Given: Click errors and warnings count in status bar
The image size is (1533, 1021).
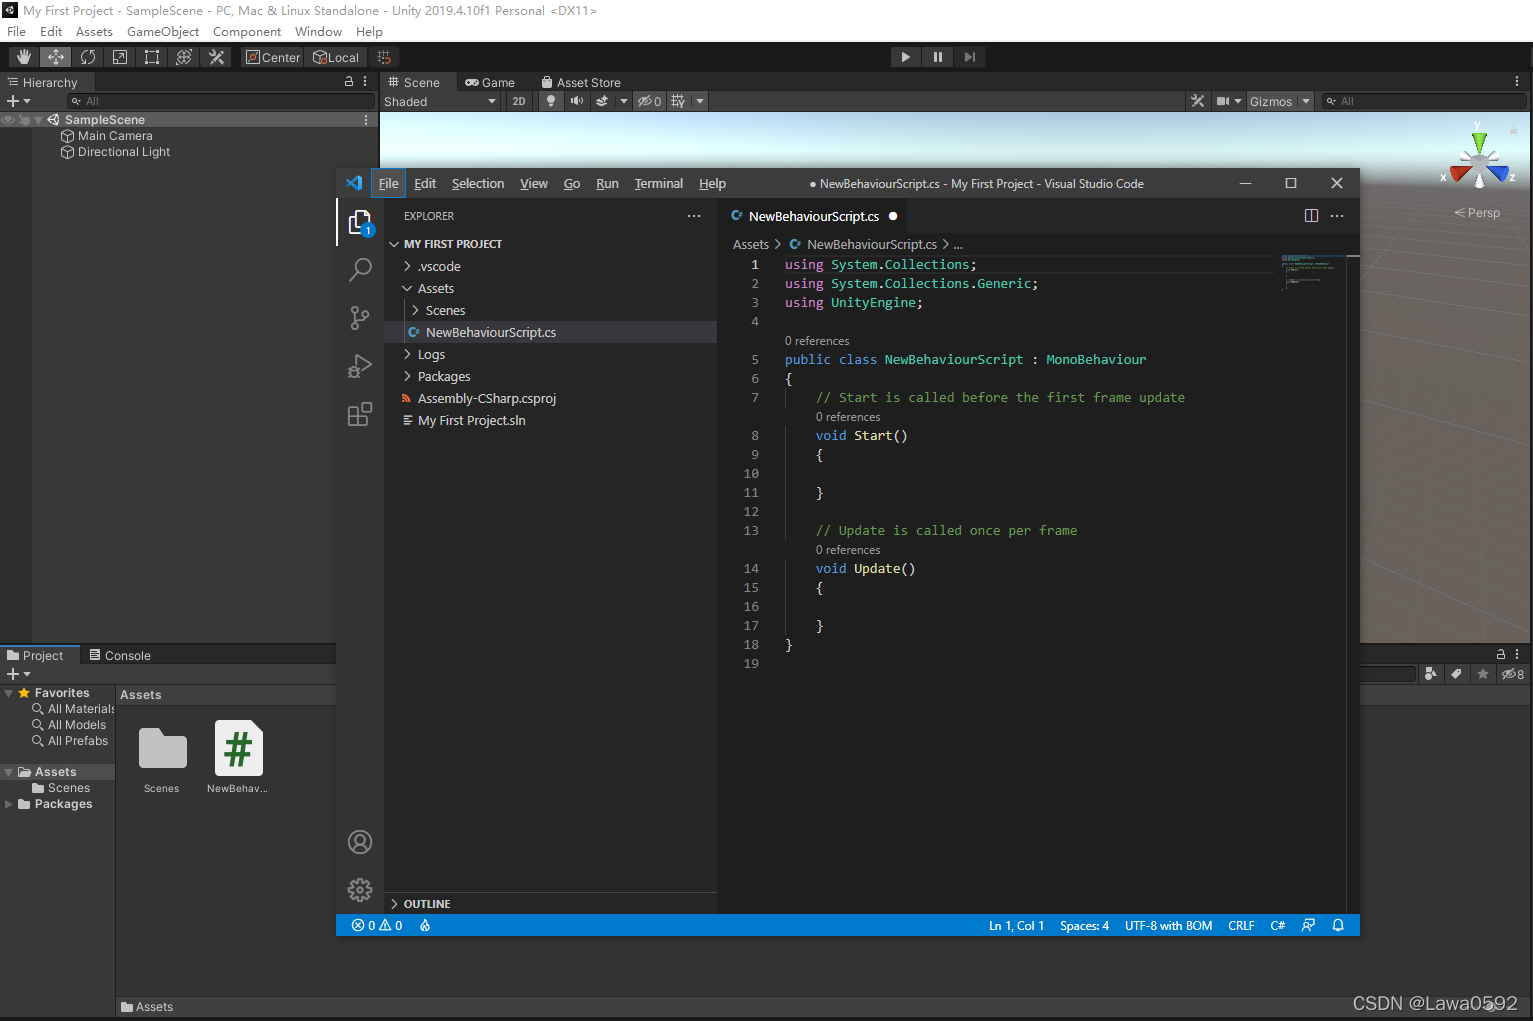Looking at the screenshot, I should 377,926.
